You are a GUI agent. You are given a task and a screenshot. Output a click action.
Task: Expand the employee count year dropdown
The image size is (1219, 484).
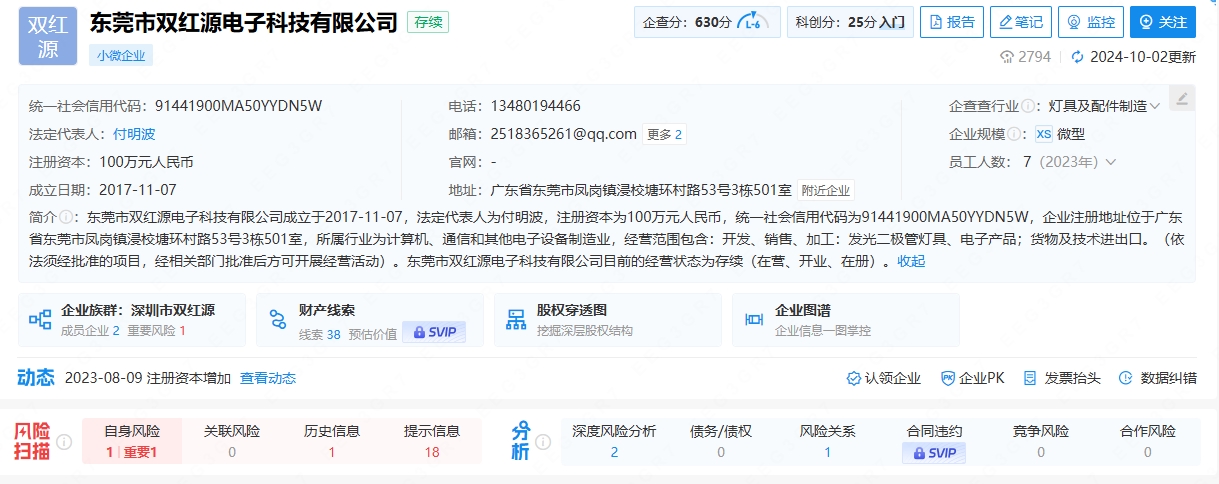[1110, 162]
